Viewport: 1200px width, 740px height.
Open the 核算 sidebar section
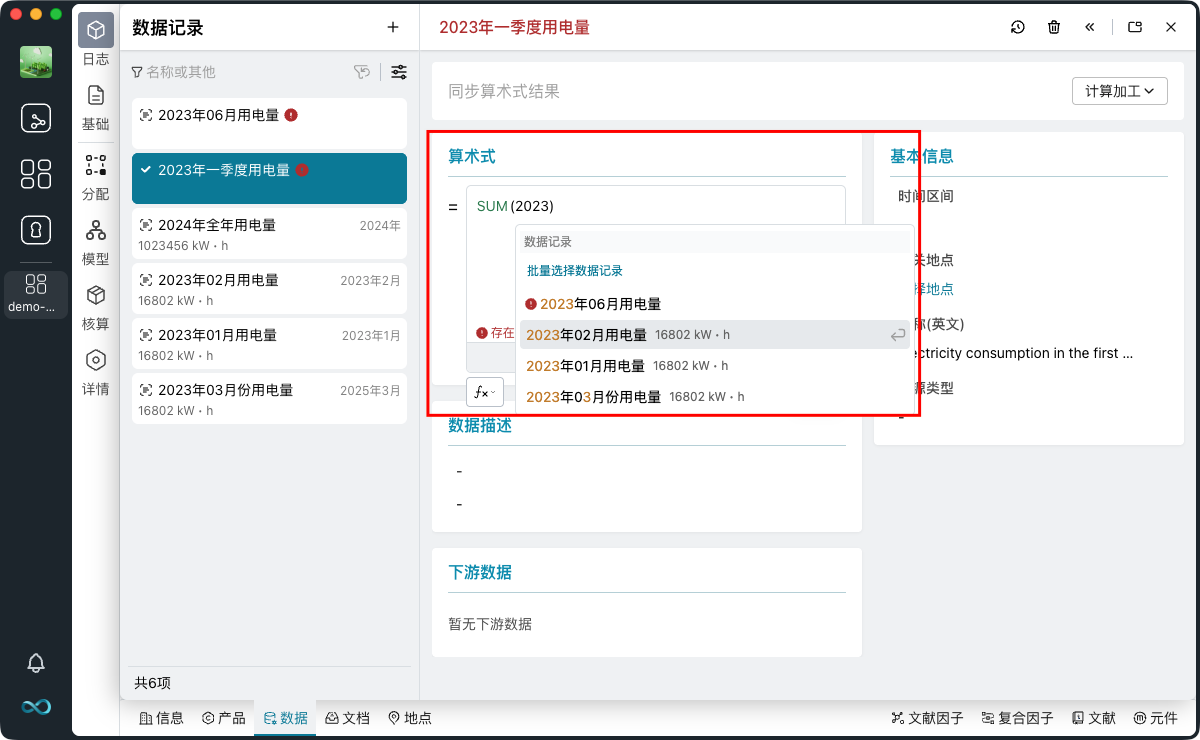[96, 306]
